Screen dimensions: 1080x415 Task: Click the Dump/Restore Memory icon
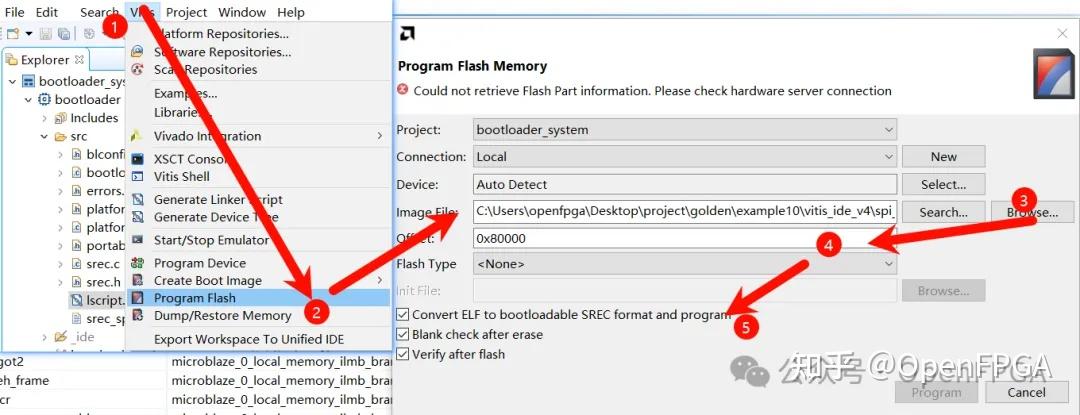tap(136, 316)
